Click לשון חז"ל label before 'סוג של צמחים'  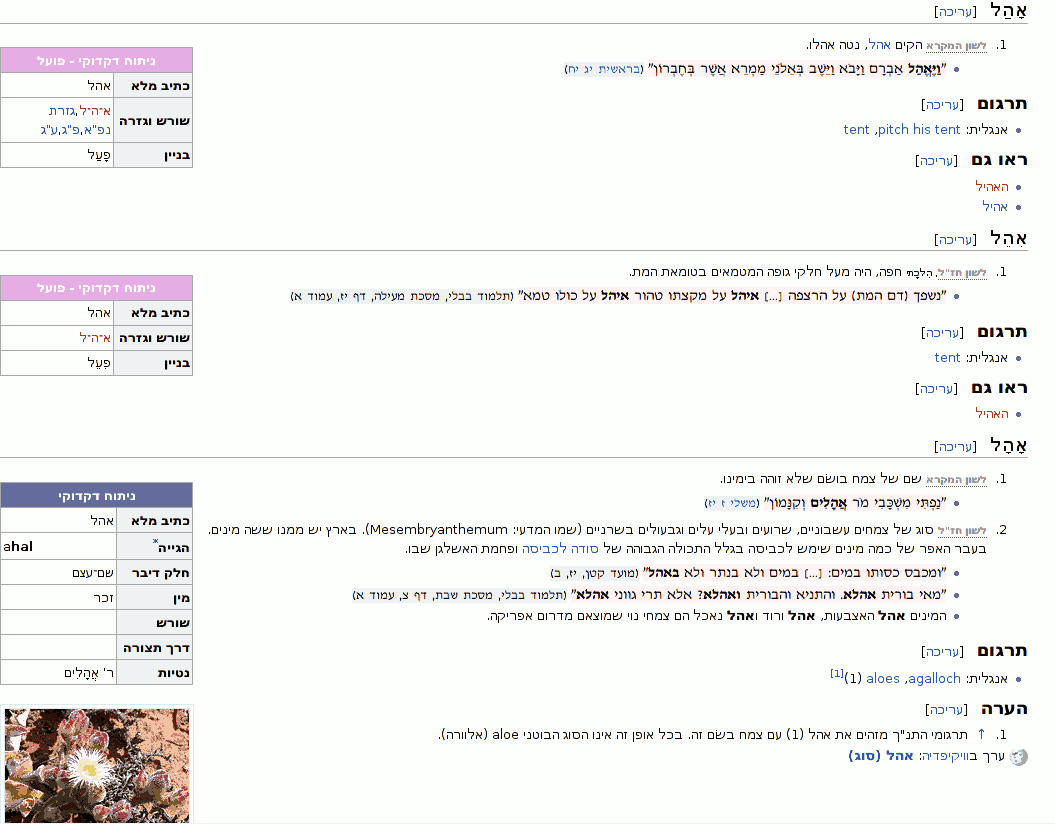962,531
